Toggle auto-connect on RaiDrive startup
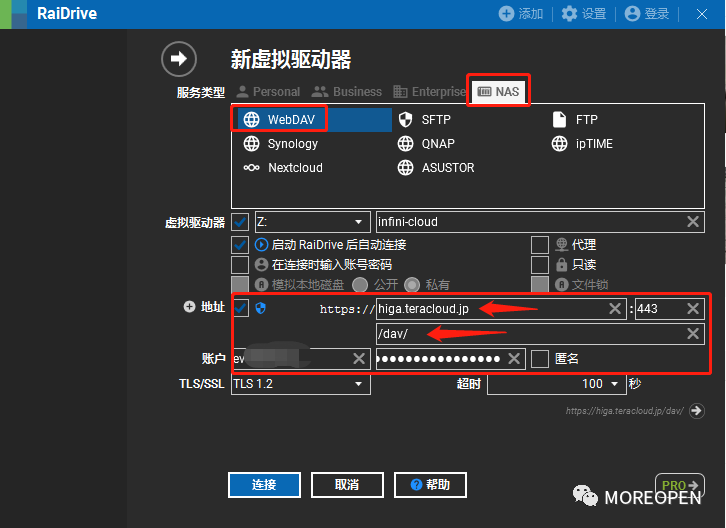Viewport: 726px width, 528px height. (x=240, y=245)
